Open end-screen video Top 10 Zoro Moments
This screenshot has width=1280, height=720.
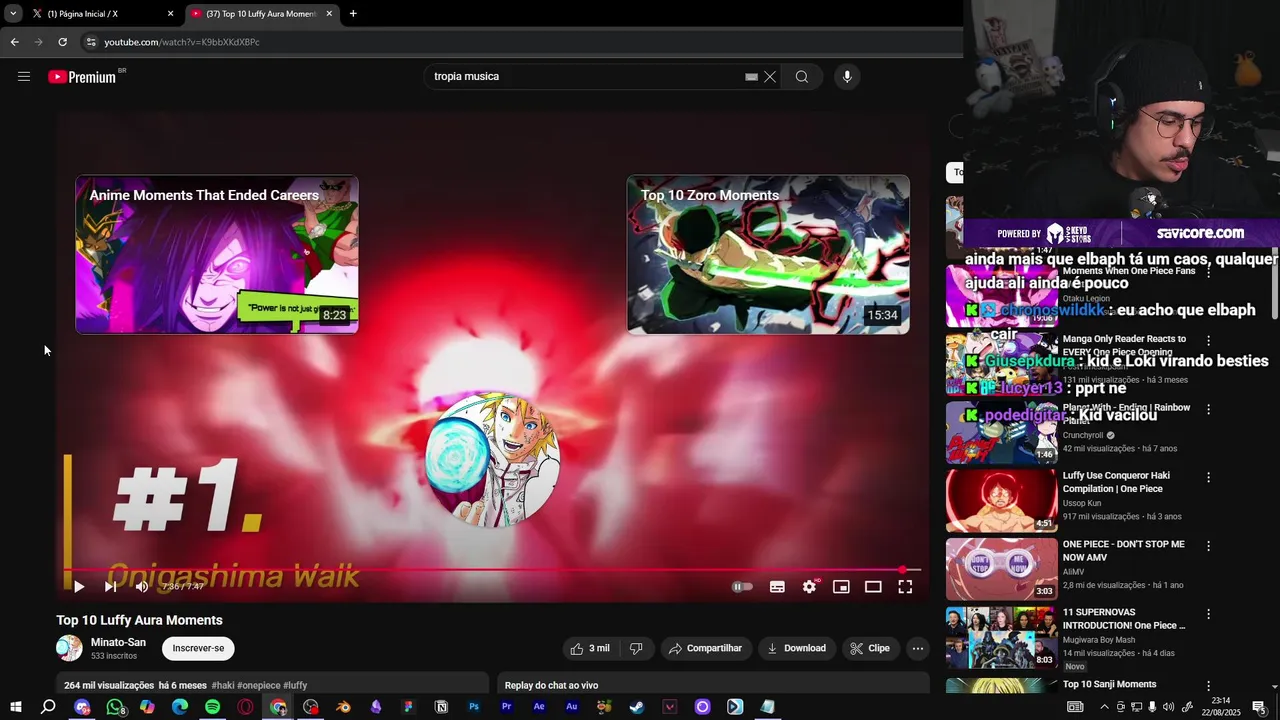point(768,255)
